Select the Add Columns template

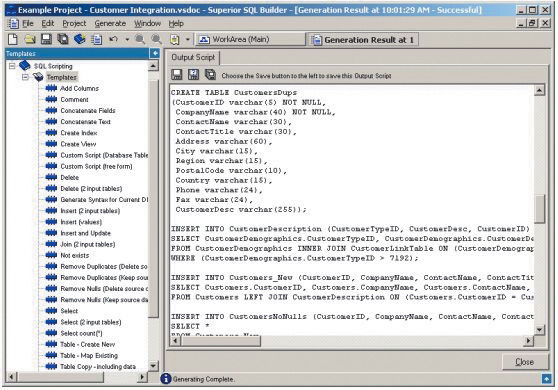[x=79, y=88]
